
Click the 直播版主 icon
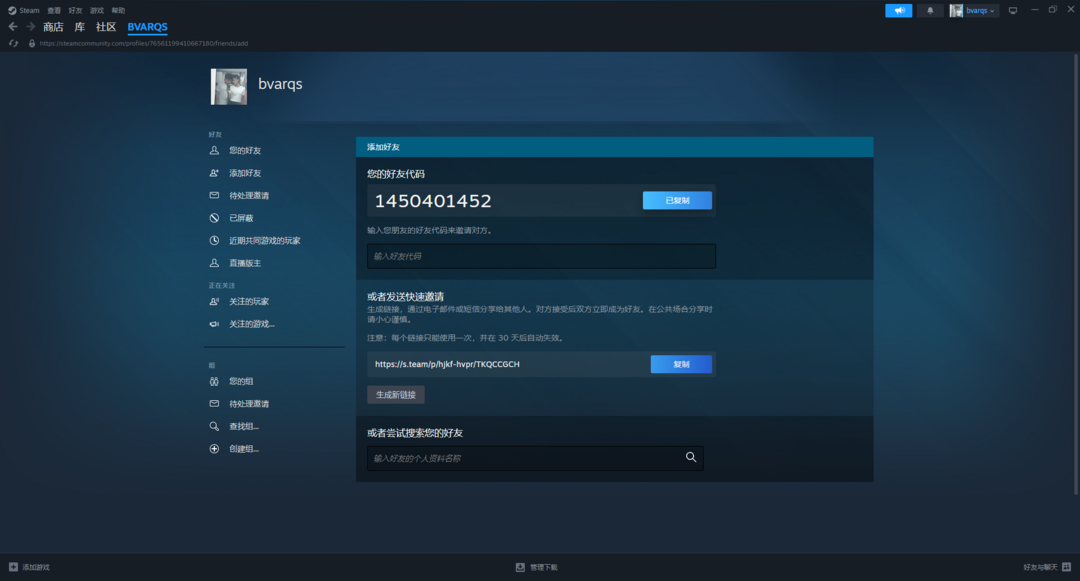tap(214, 263)
